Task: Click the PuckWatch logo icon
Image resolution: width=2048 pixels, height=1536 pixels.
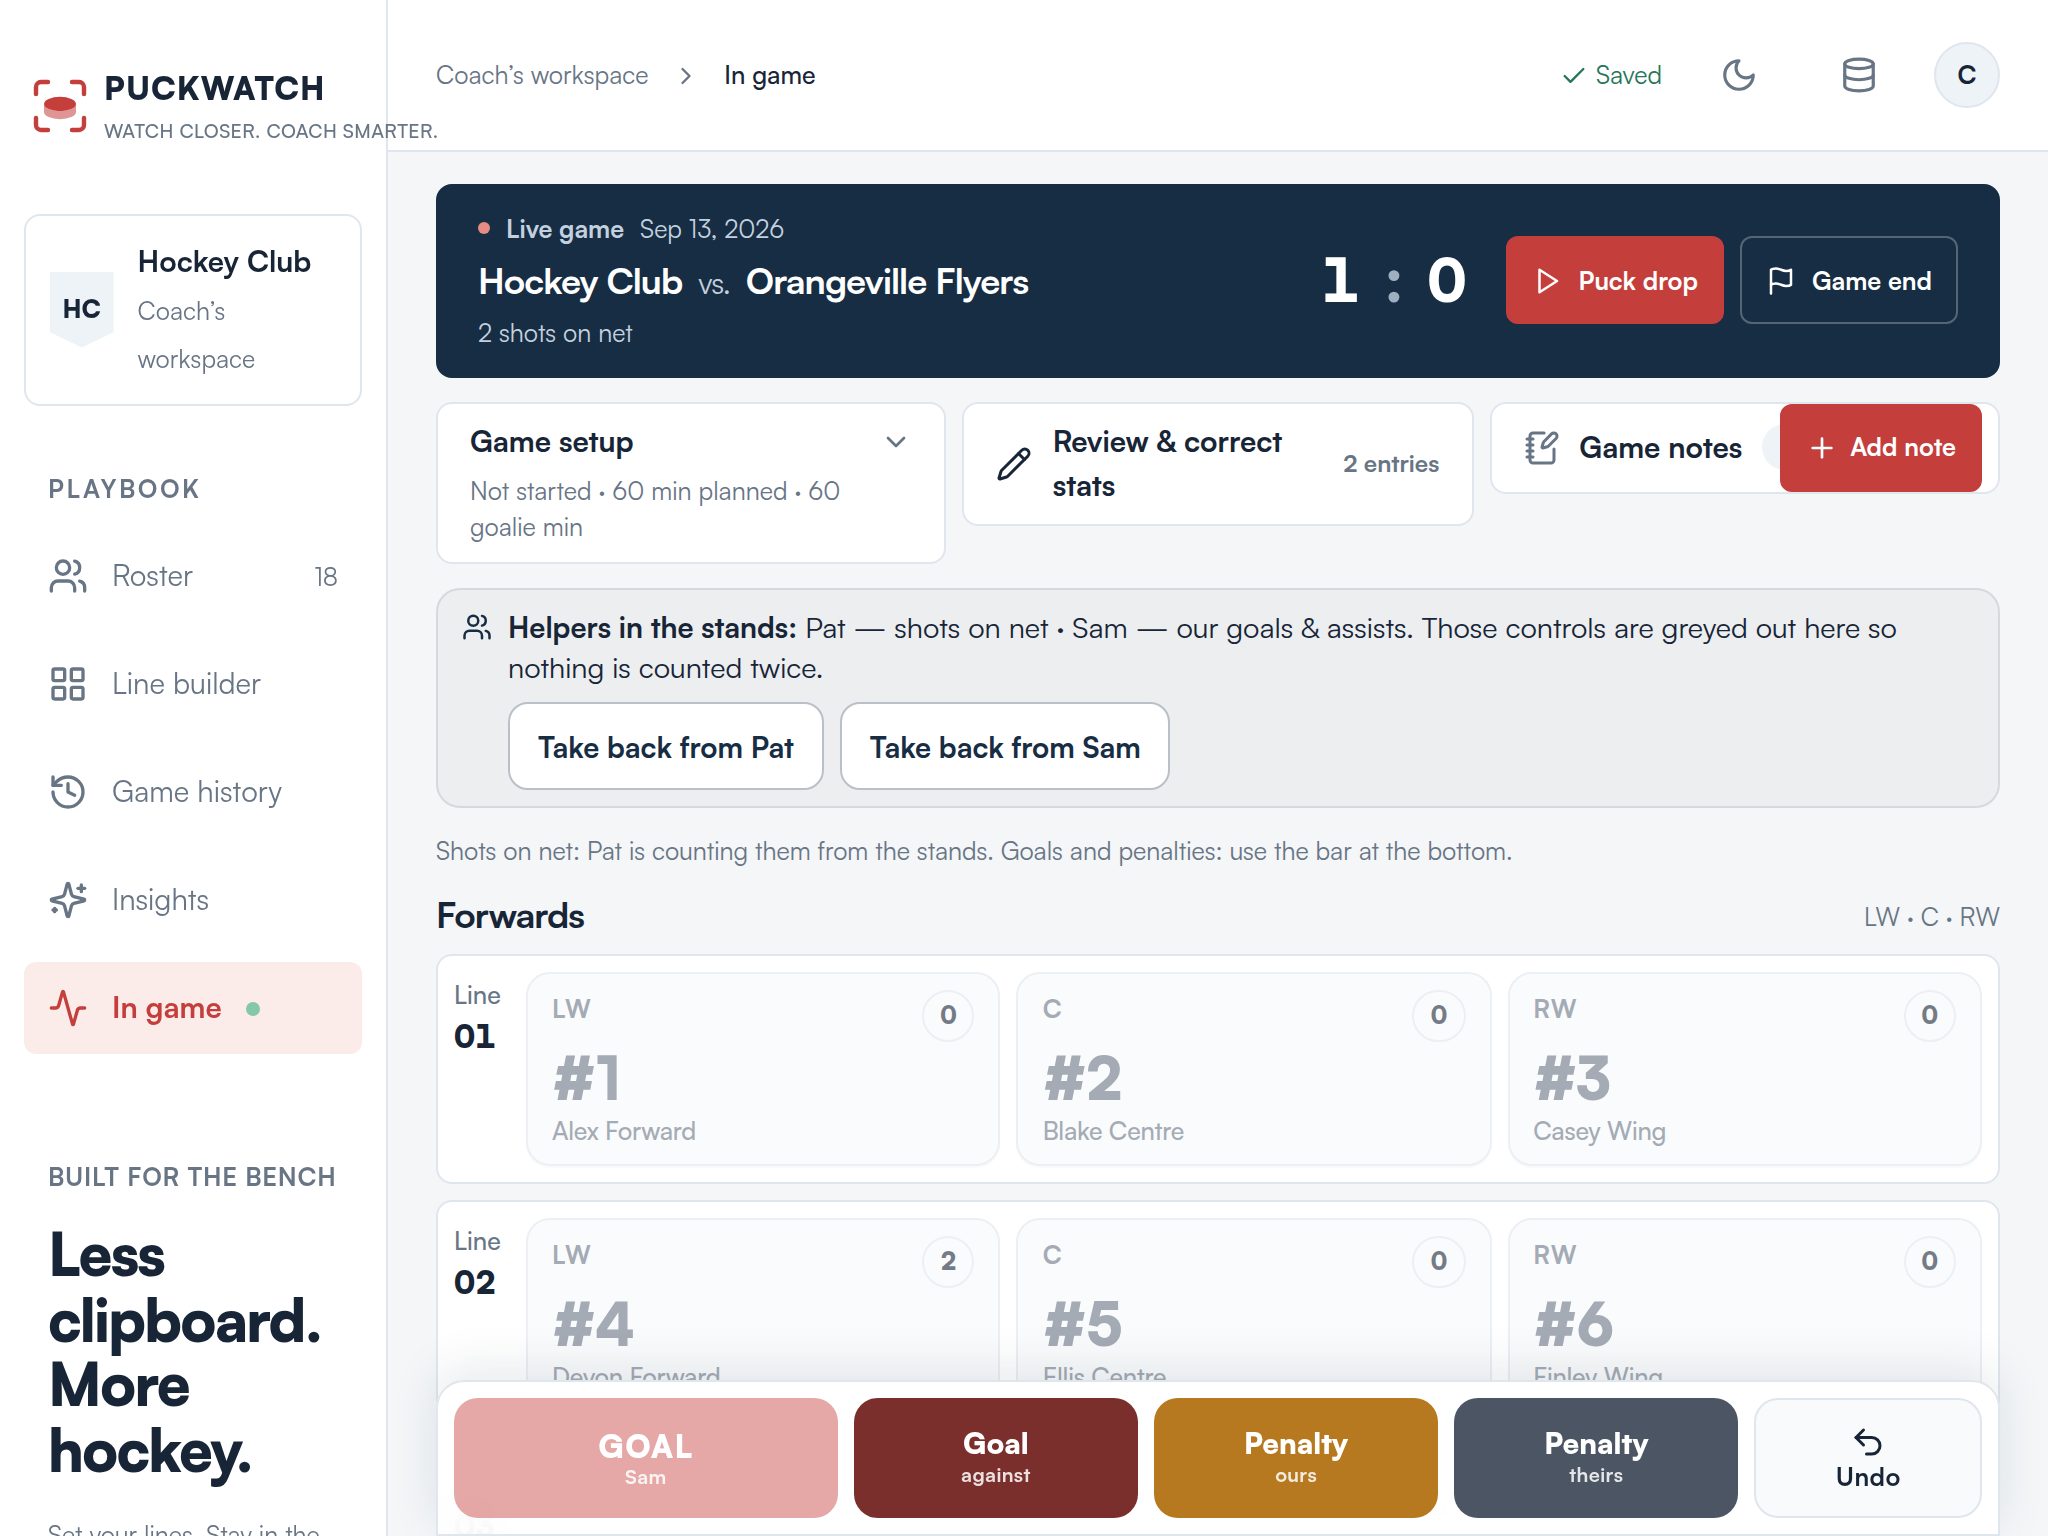Action: tap(60, 105)
